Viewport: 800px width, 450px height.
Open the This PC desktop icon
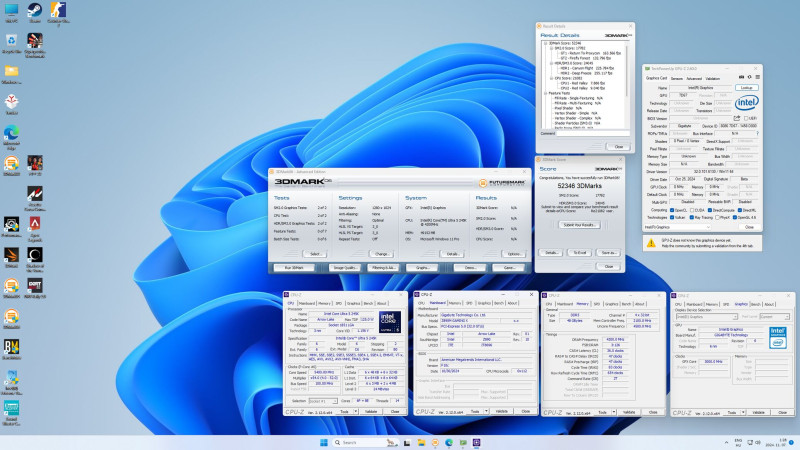11,12
